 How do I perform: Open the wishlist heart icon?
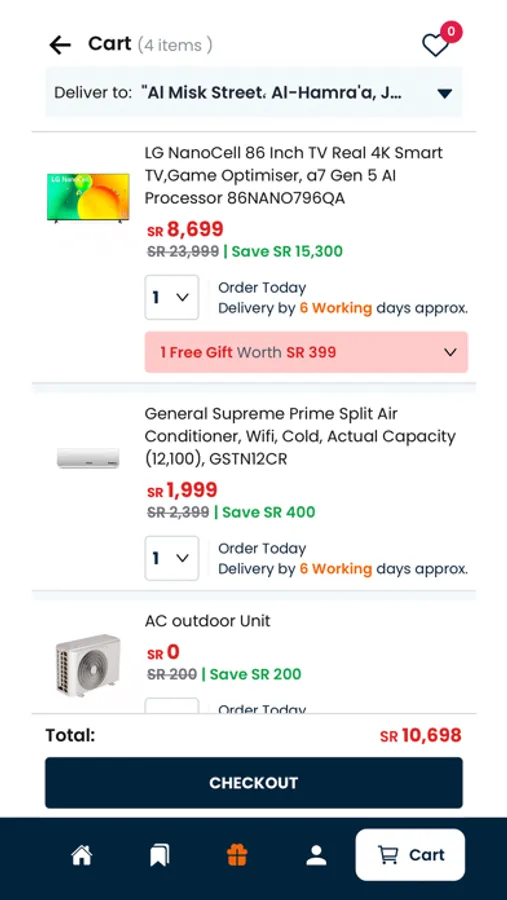pyautogui.click(x=435, y=45)
